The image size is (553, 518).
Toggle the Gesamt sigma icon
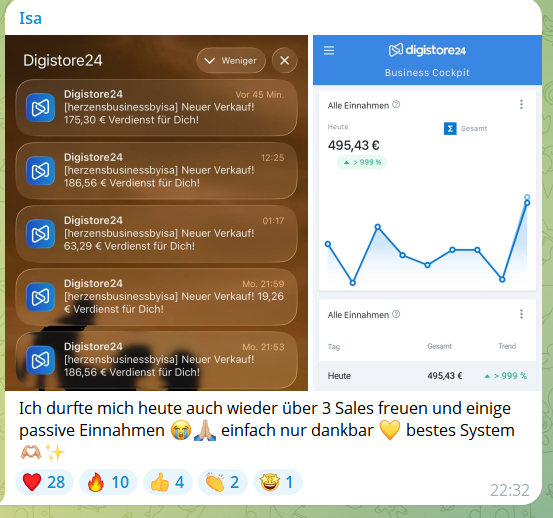tap(450, 129)
